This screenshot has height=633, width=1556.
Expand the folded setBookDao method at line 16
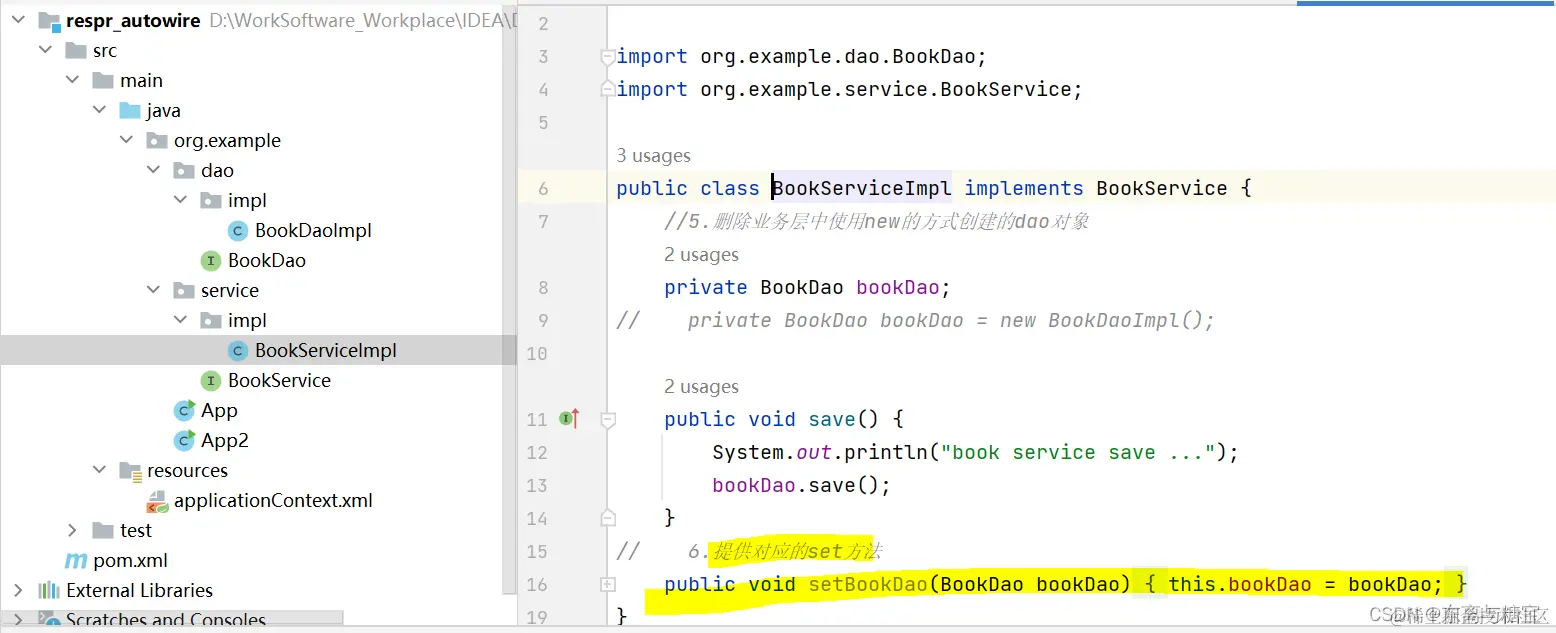(x=607, y=583)
